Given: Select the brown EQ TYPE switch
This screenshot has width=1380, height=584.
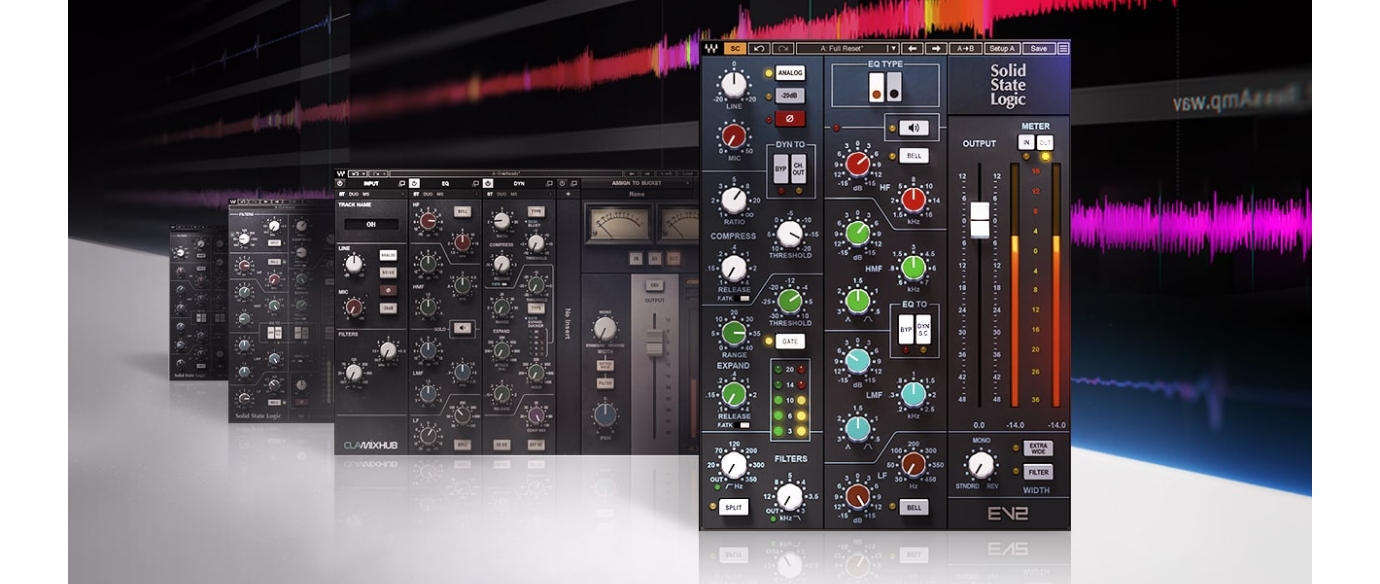Looking at the screenshot, I should (876, 86).
